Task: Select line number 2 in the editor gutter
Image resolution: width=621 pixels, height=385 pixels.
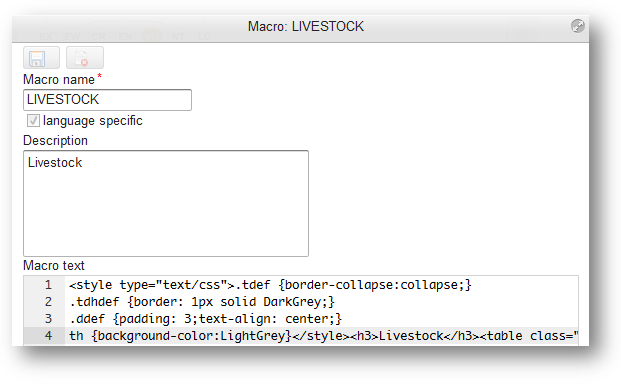Action: pos(48,302)
